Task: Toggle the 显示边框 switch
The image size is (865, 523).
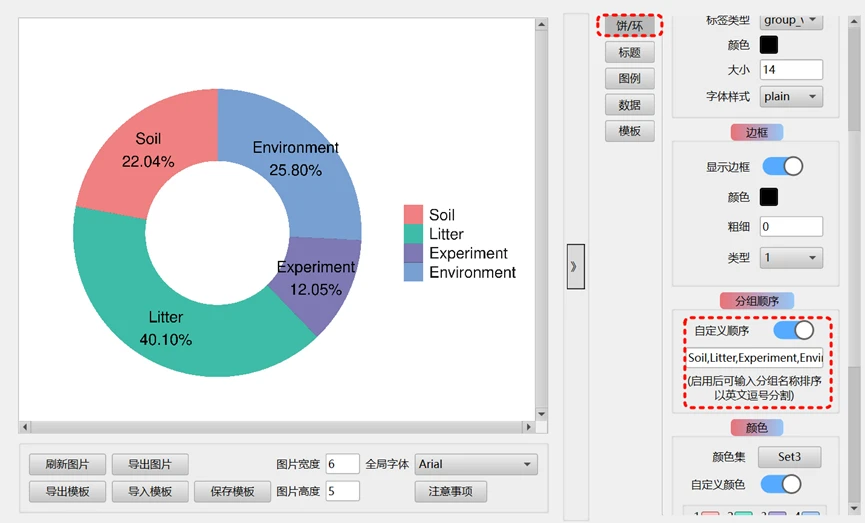Action: [x=782, y=166]
